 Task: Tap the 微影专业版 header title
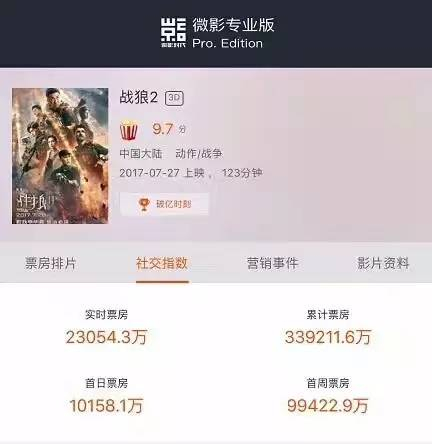click(x=233, y=25)
